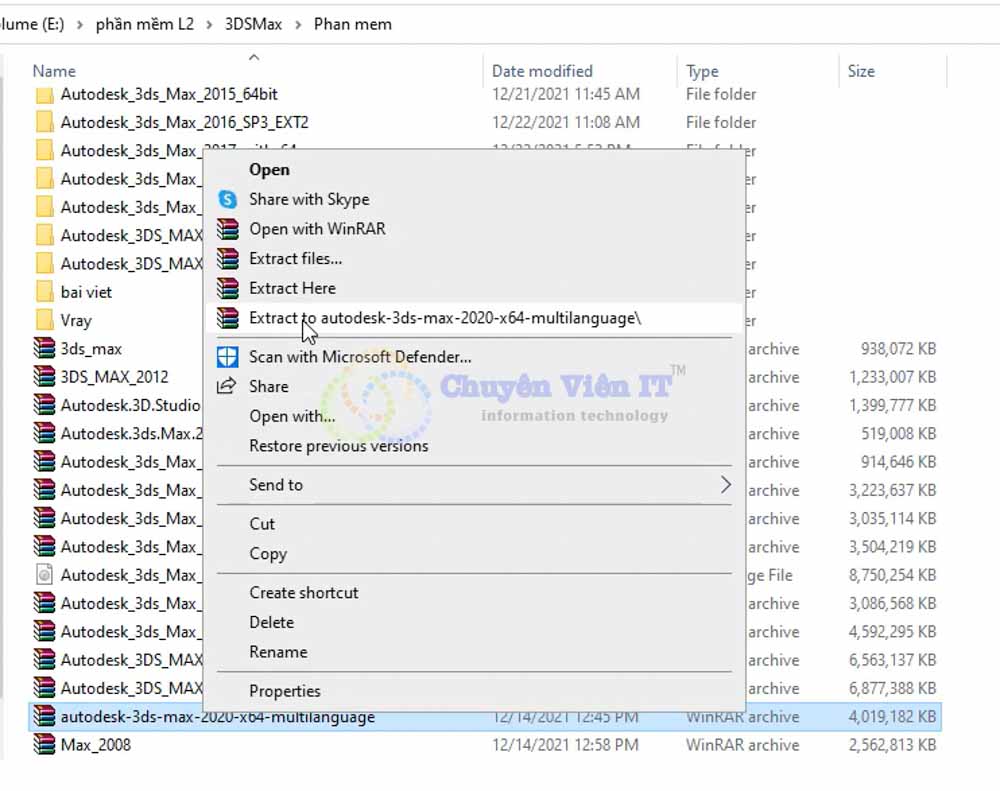Click the Share arrow icon

(x=229, y=386)
